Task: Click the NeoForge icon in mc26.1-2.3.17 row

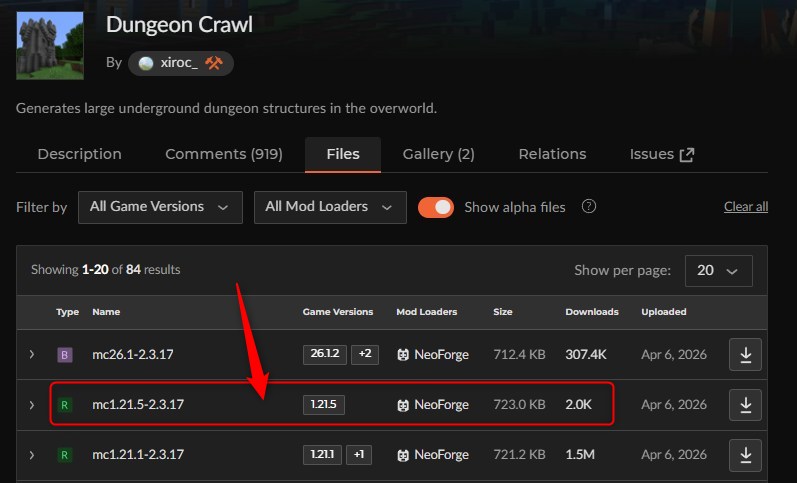Action: point(403,355)
